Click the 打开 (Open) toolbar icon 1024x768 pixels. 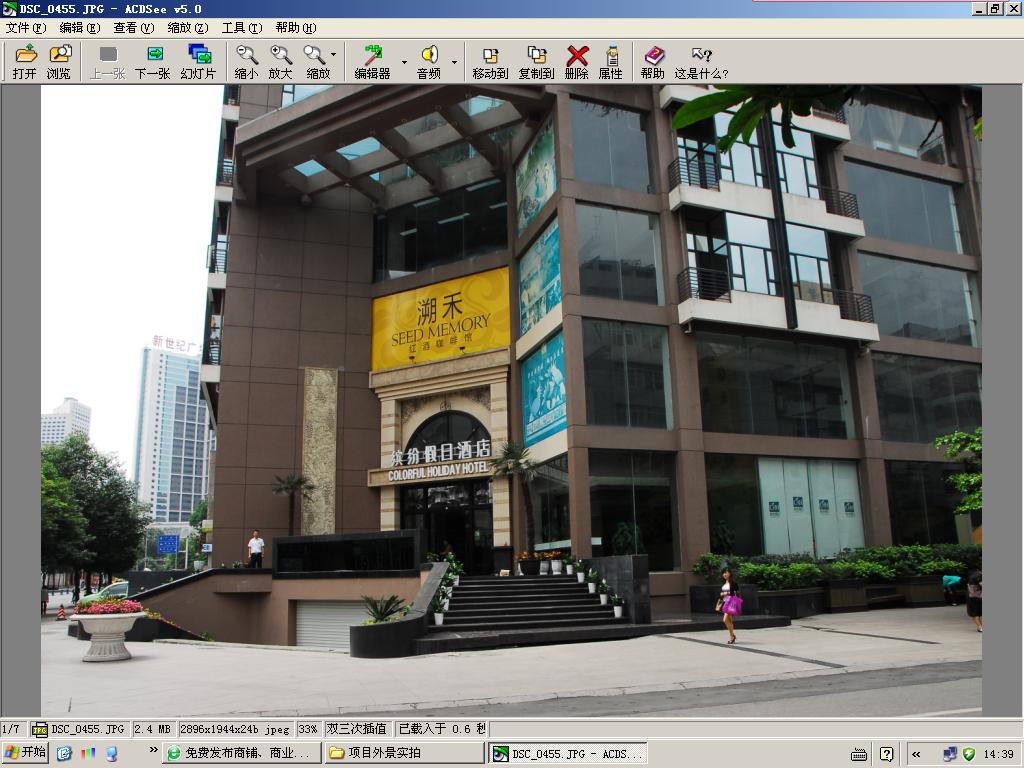point(25,61)
